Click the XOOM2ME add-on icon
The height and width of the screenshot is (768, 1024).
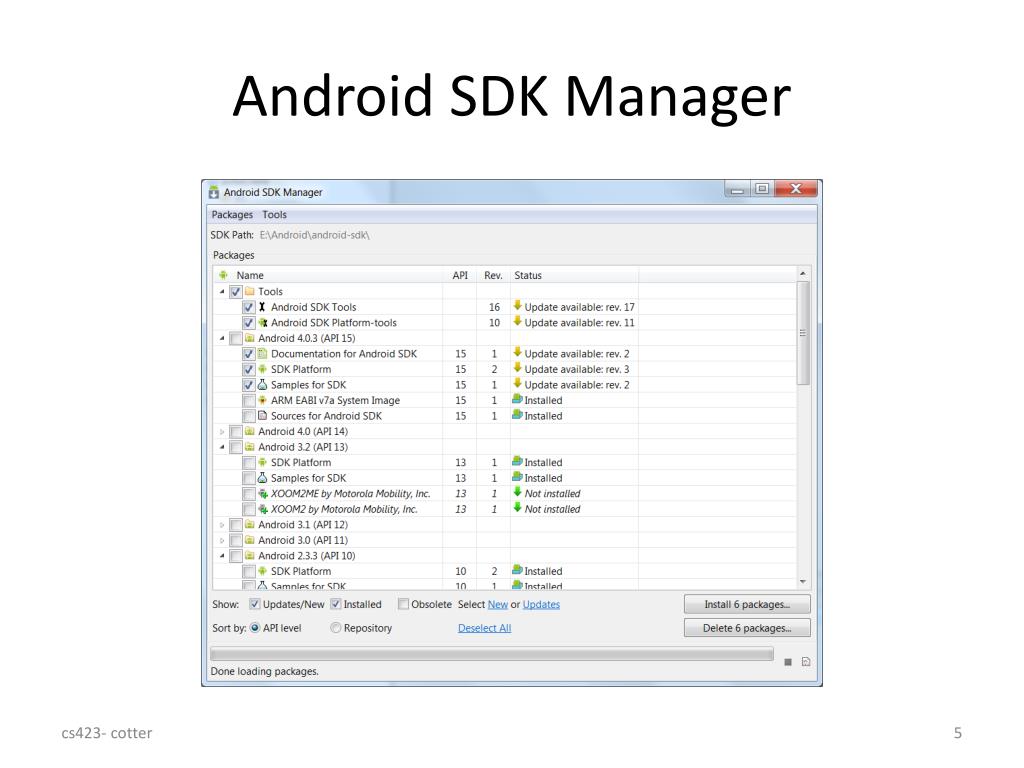[x=263, y=494]
